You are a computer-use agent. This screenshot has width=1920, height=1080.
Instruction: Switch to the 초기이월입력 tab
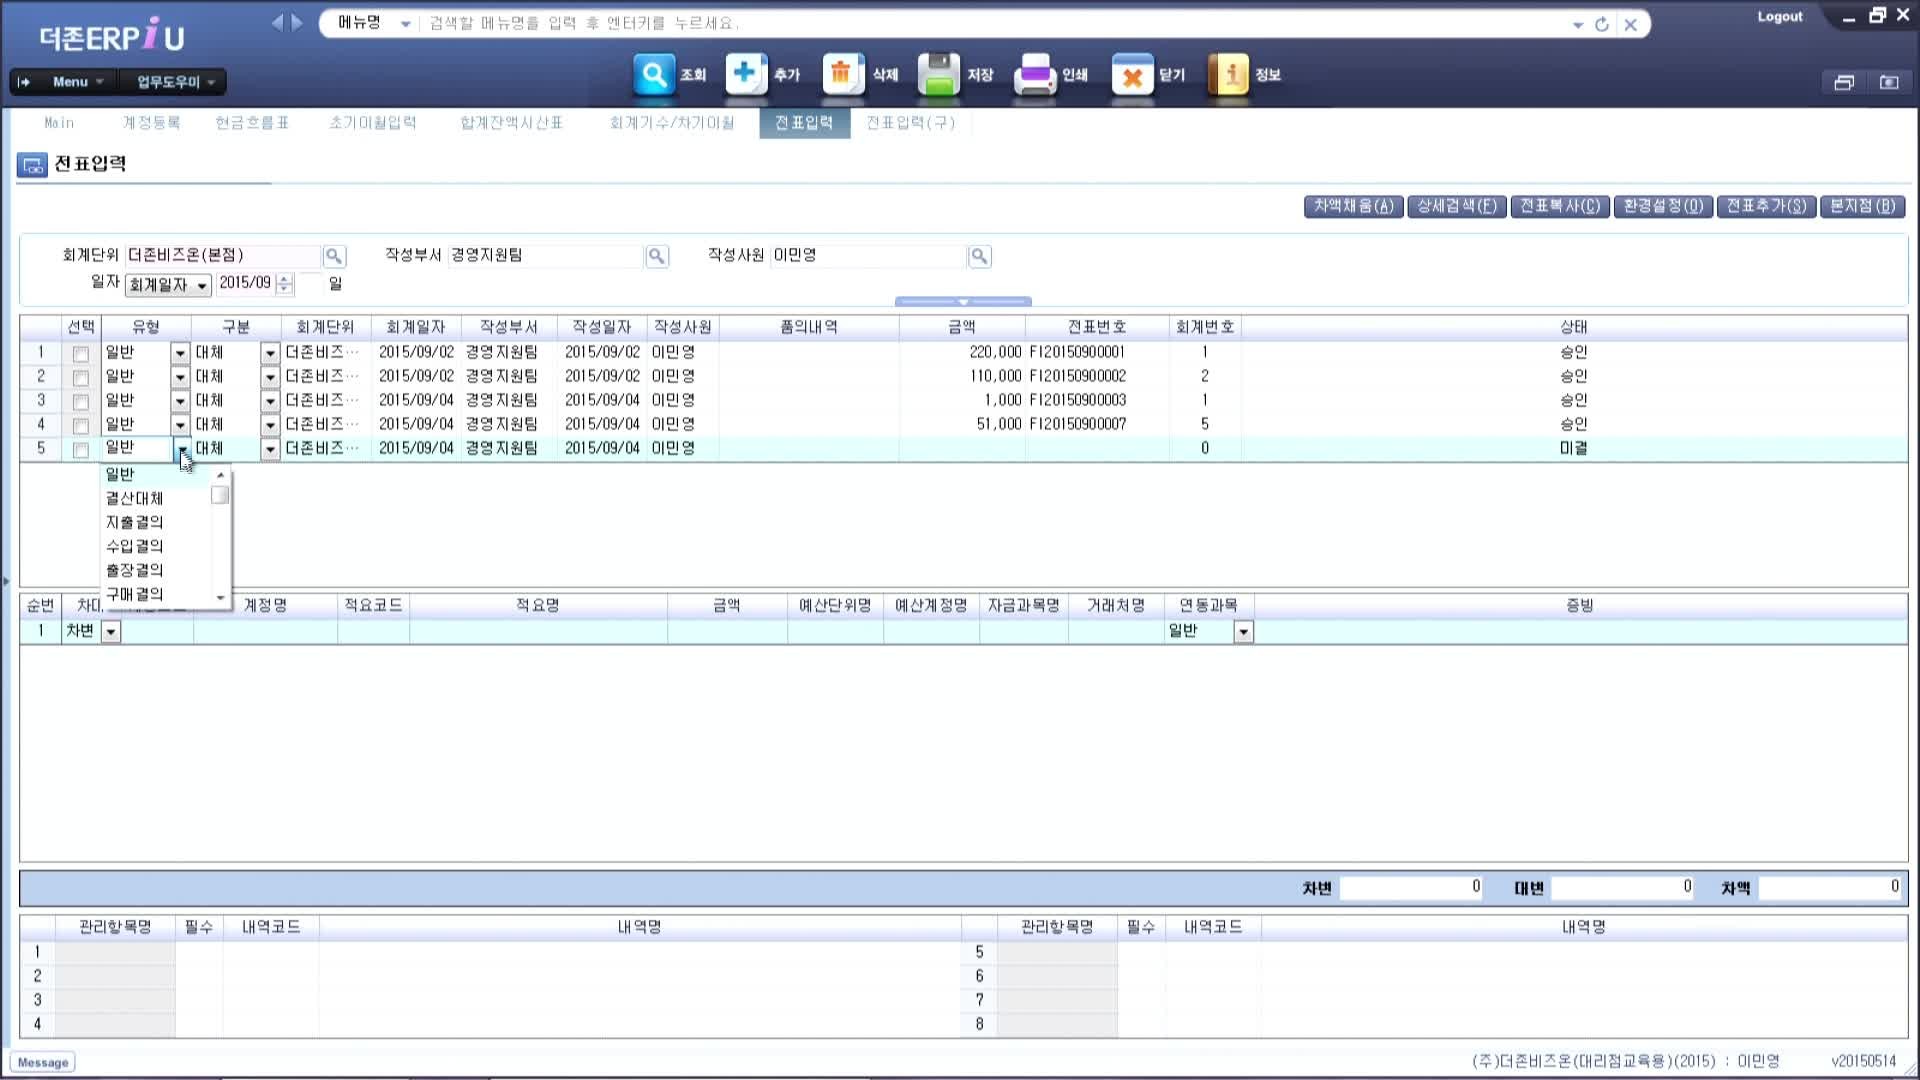coord(373,123)
